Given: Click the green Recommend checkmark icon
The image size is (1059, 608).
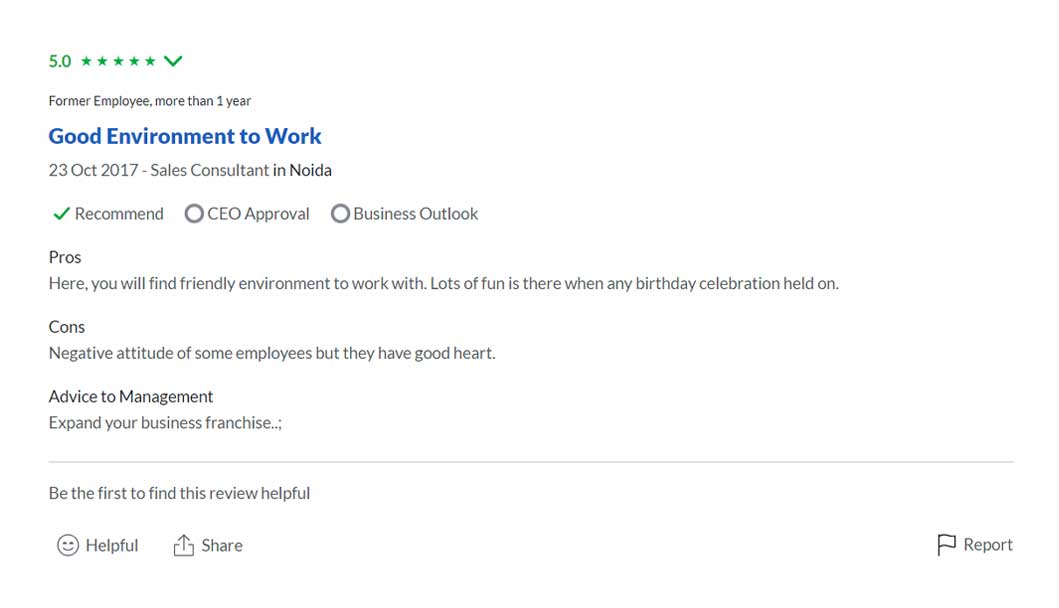Looking at the screenshot, I should [x=61, y=213].
